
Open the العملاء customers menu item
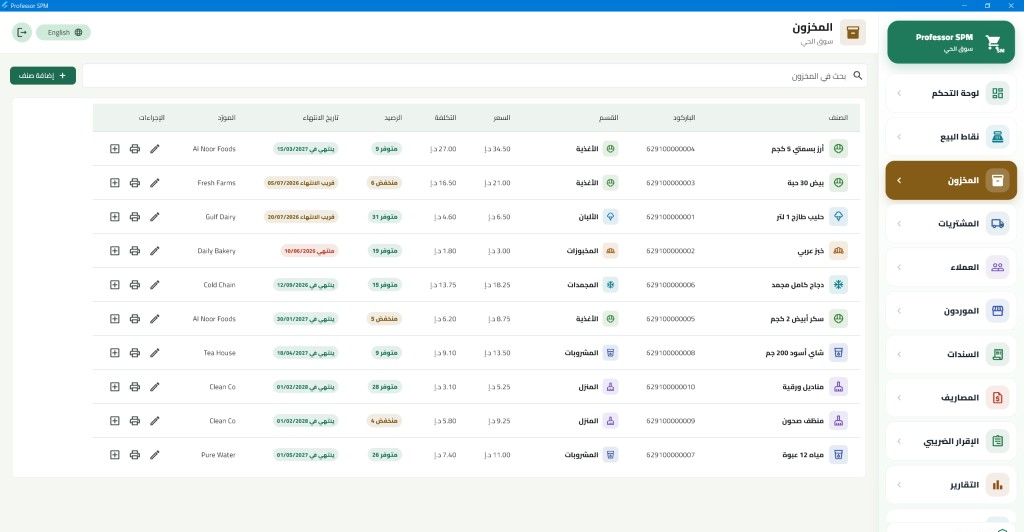951,267
